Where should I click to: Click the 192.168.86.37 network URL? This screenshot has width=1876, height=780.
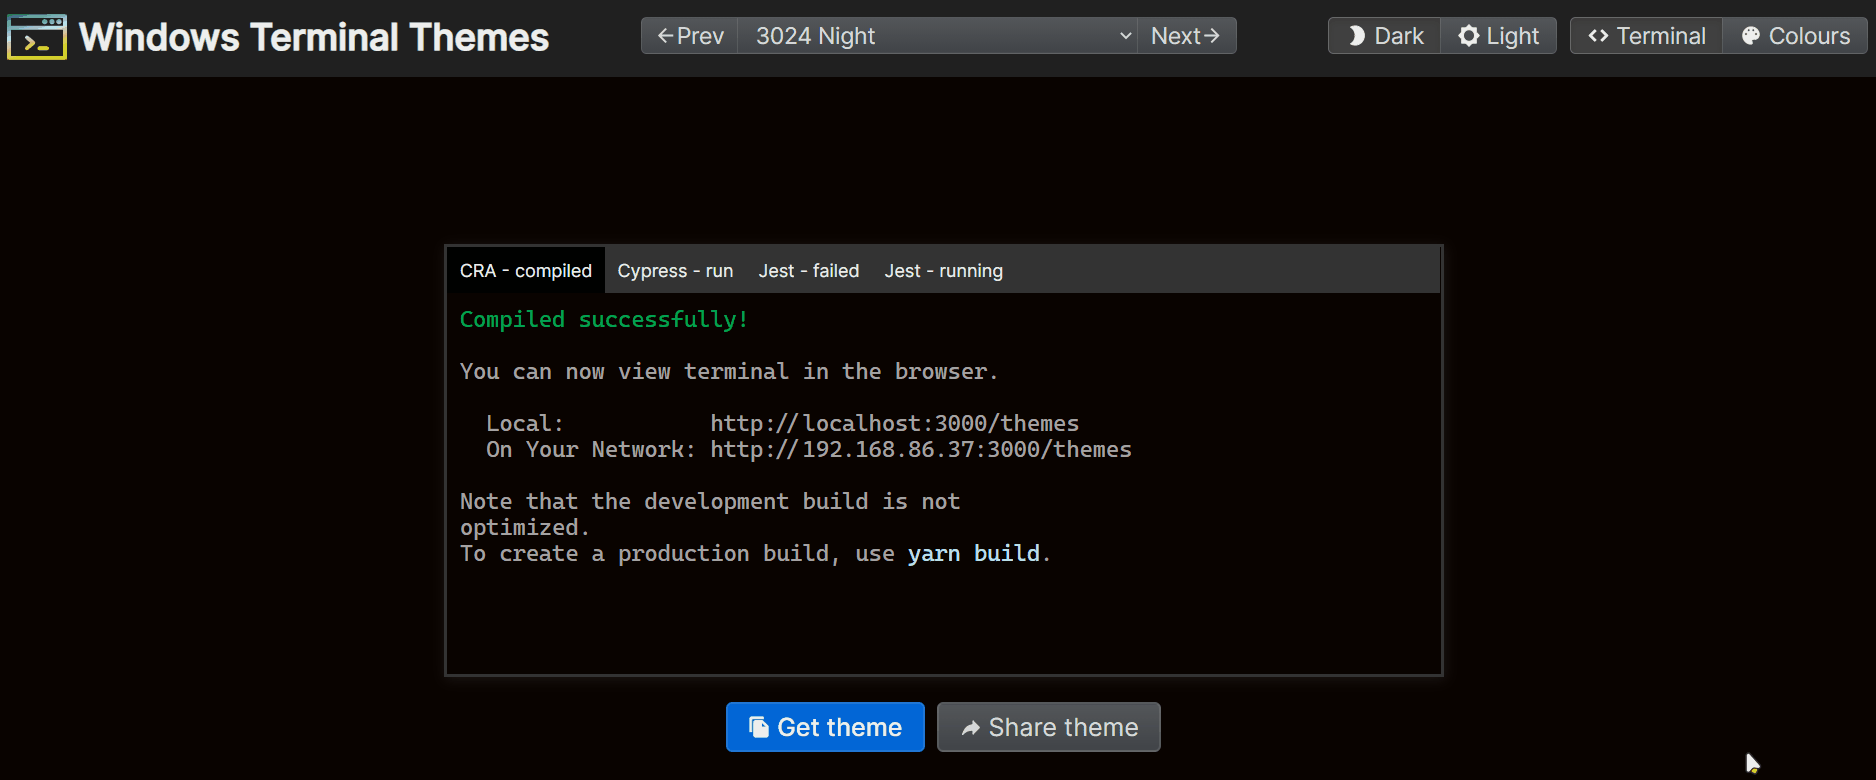920,449
